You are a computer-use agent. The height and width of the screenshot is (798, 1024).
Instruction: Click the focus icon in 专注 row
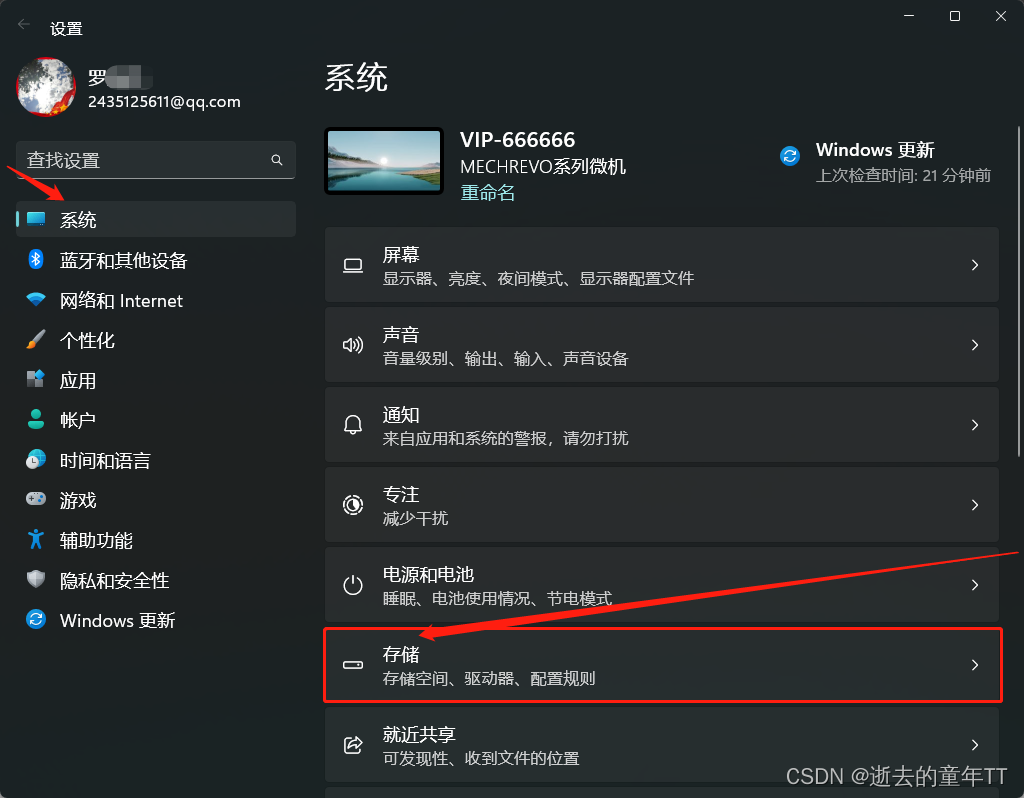(353, 505)
